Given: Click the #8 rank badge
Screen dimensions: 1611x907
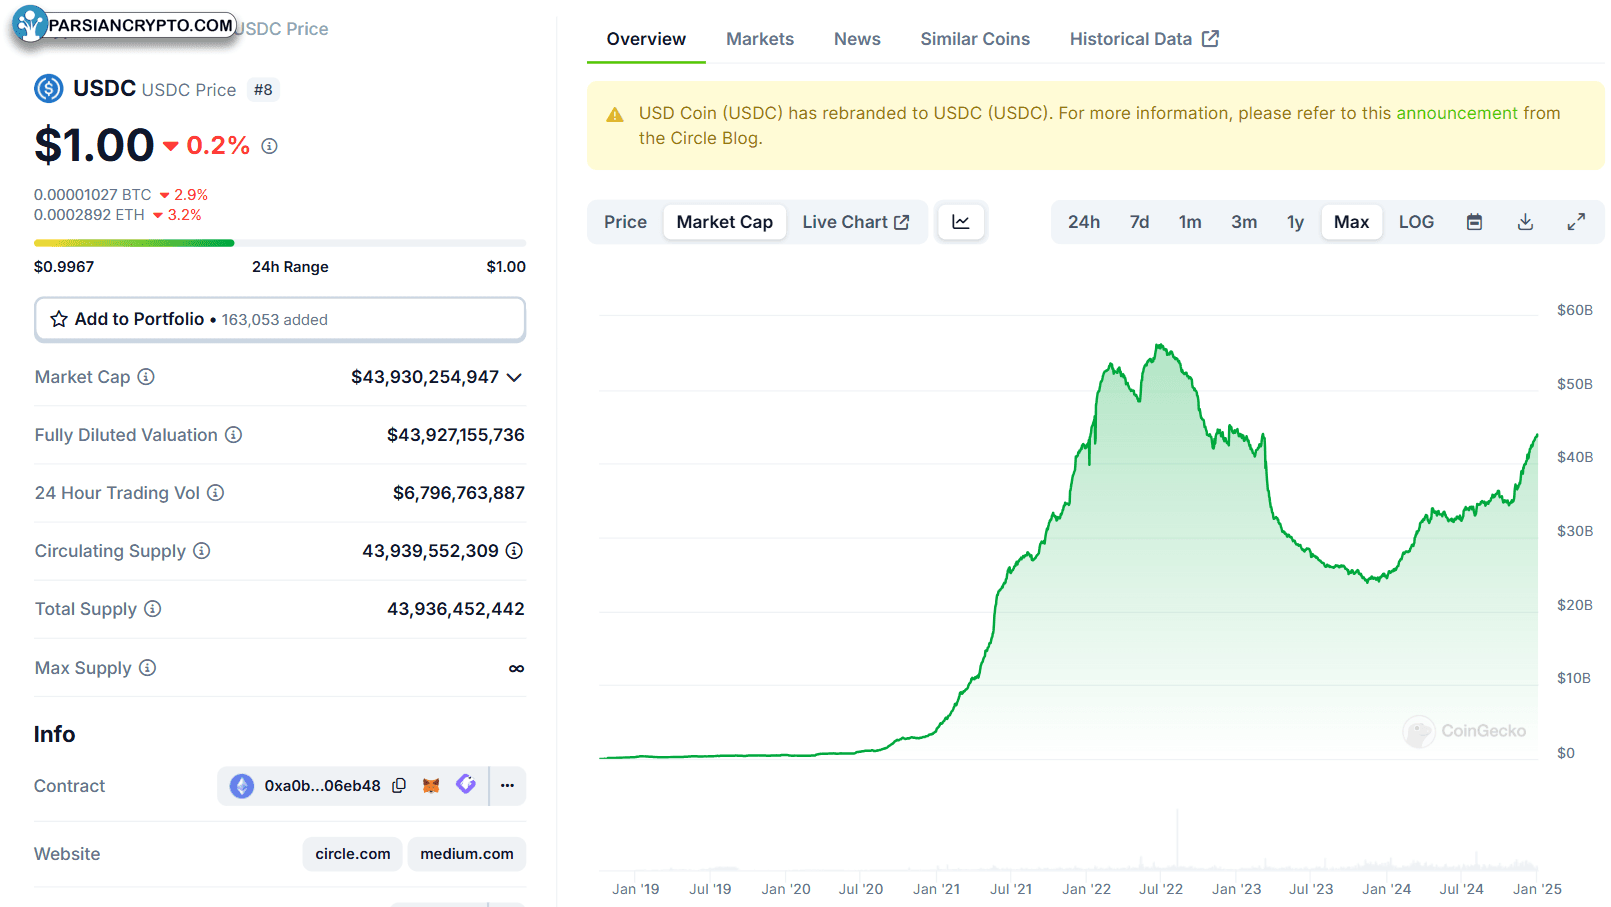Looking at the screenshot, I should pyautogui.click(x=263, y=90).
